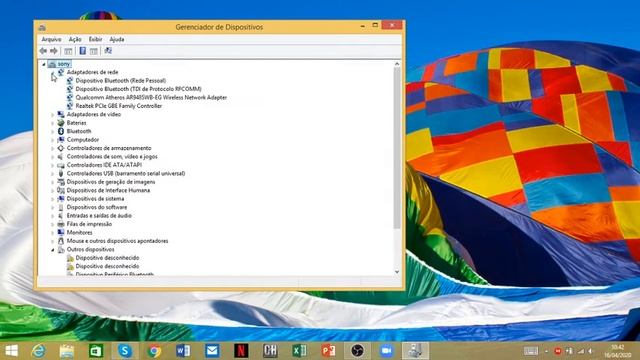The image size is (640, 360).
Task: Select Qualcomm Atheros AR9485WB-EG Wireless Network Adapter
Action: click(151, 98)
